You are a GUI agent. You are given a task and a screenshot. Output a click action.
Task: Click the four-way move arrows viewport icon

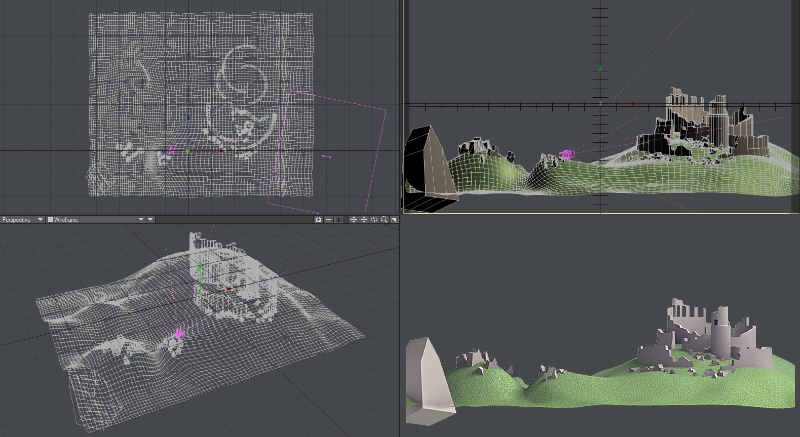click(374, 219)
